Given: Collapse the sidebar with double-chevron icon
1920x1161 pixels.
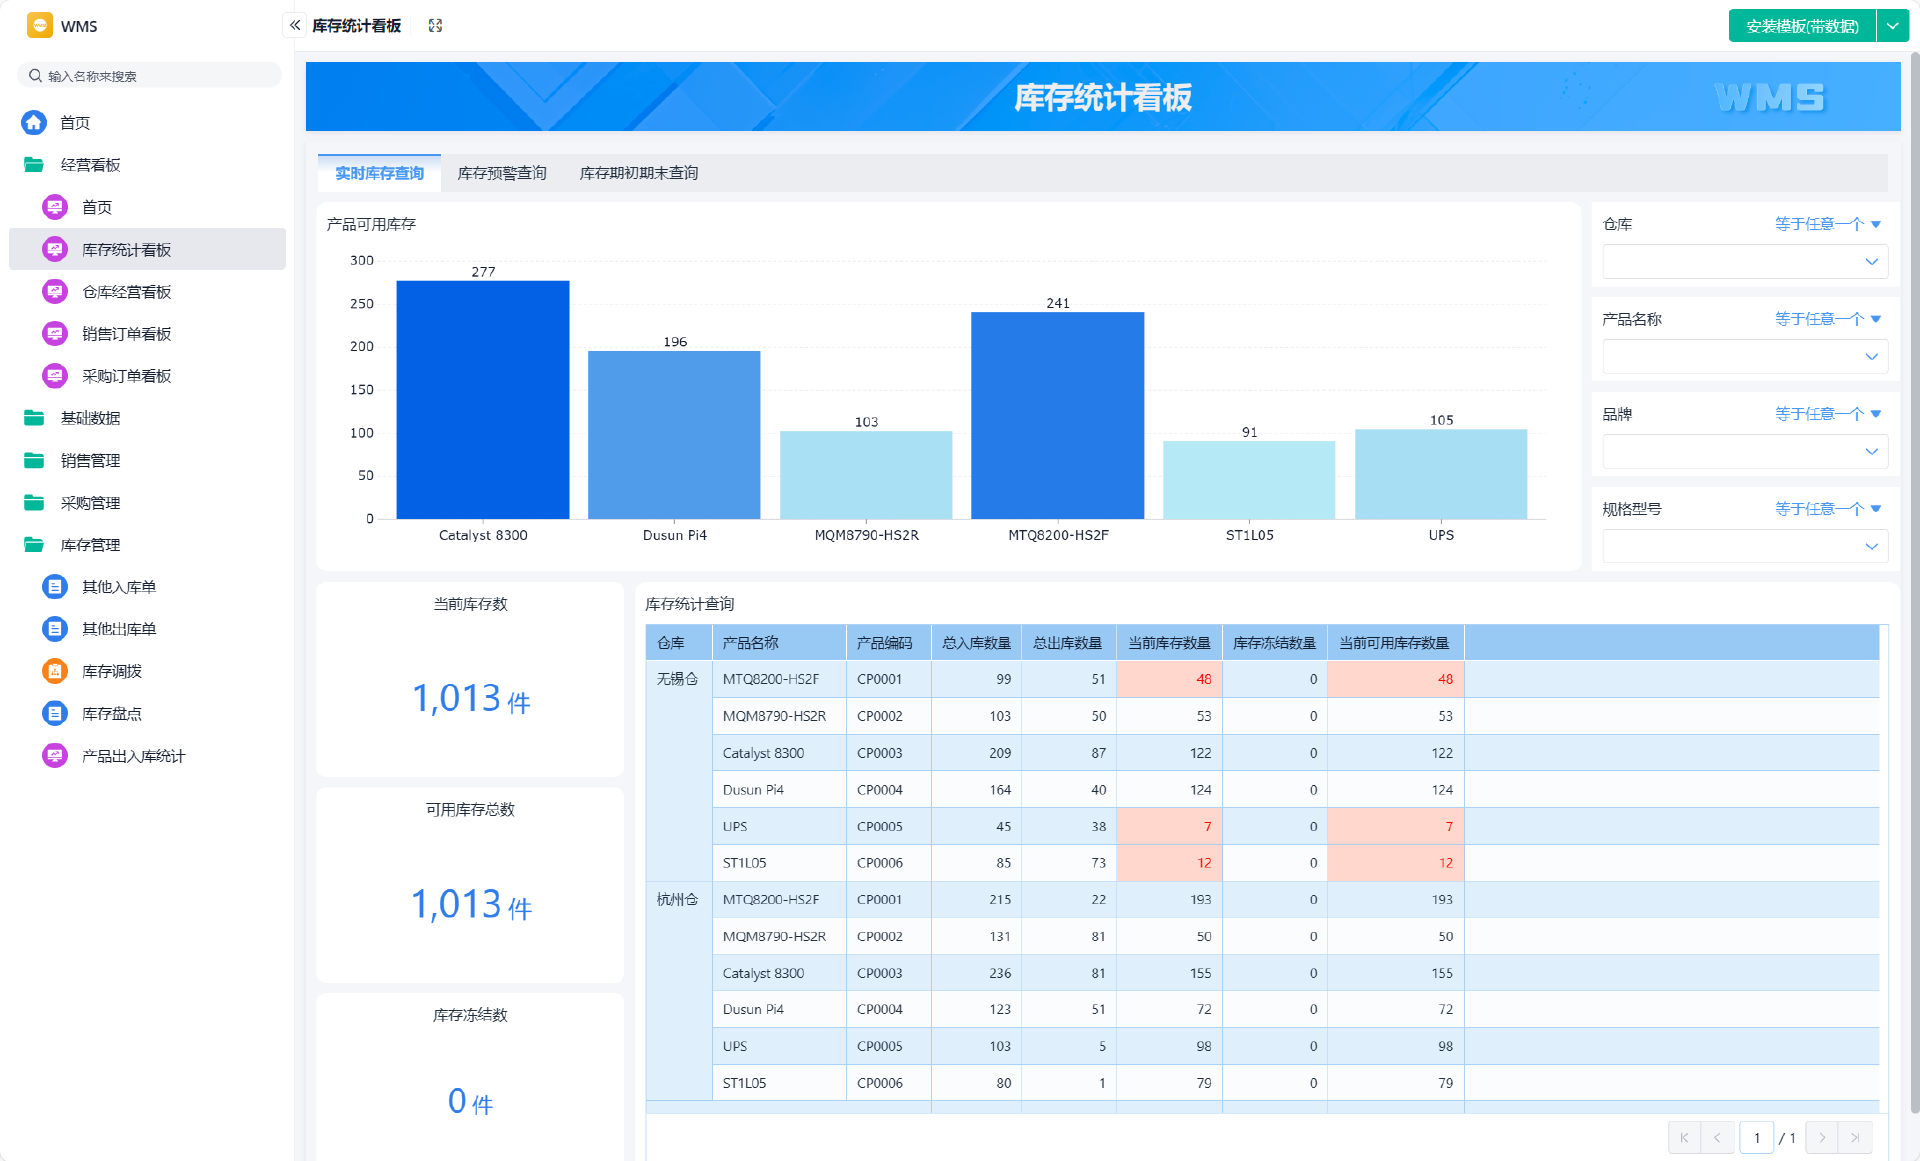Looking at the screenshot, I should 295,25.
